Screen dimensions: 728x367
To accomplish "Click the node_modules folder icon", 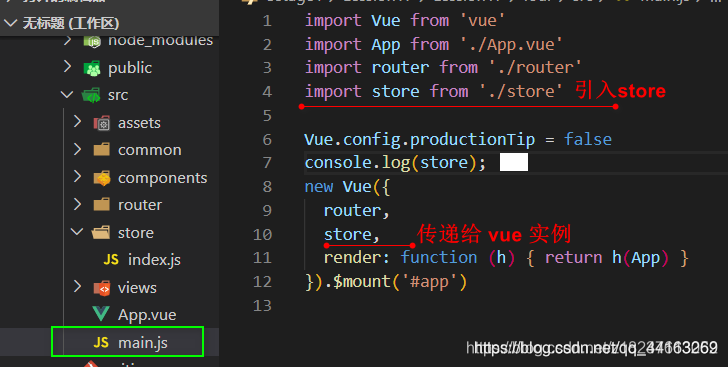I will pos(92,42).
